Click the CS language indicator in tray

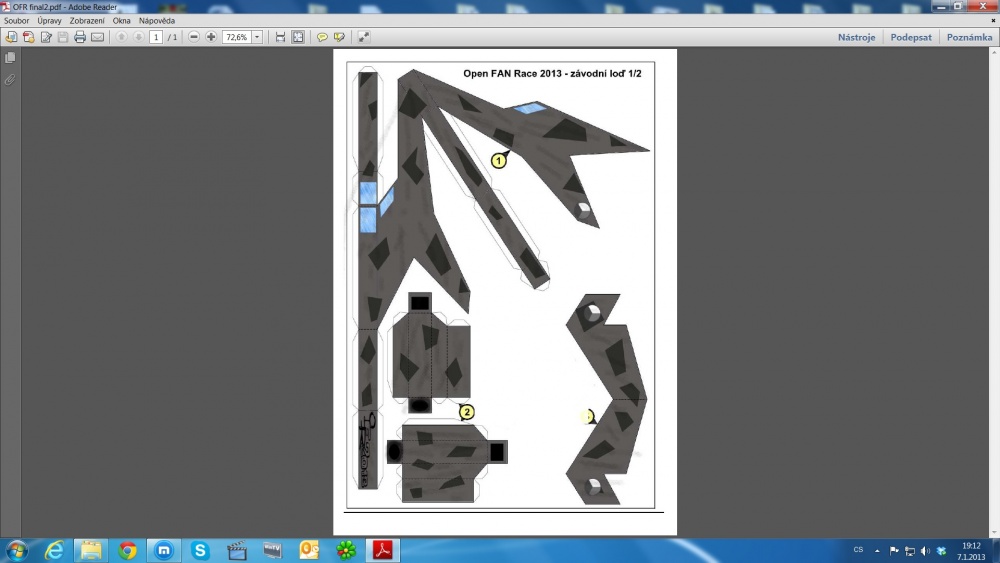tap(858, 550)
